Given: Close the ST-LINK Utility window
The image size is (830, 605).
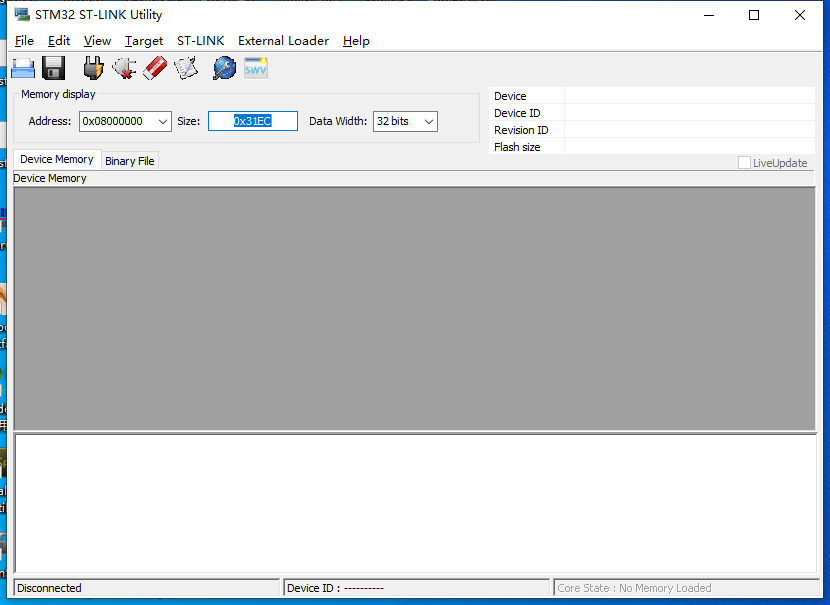Looking at the screenshot, I should (800, 15).
